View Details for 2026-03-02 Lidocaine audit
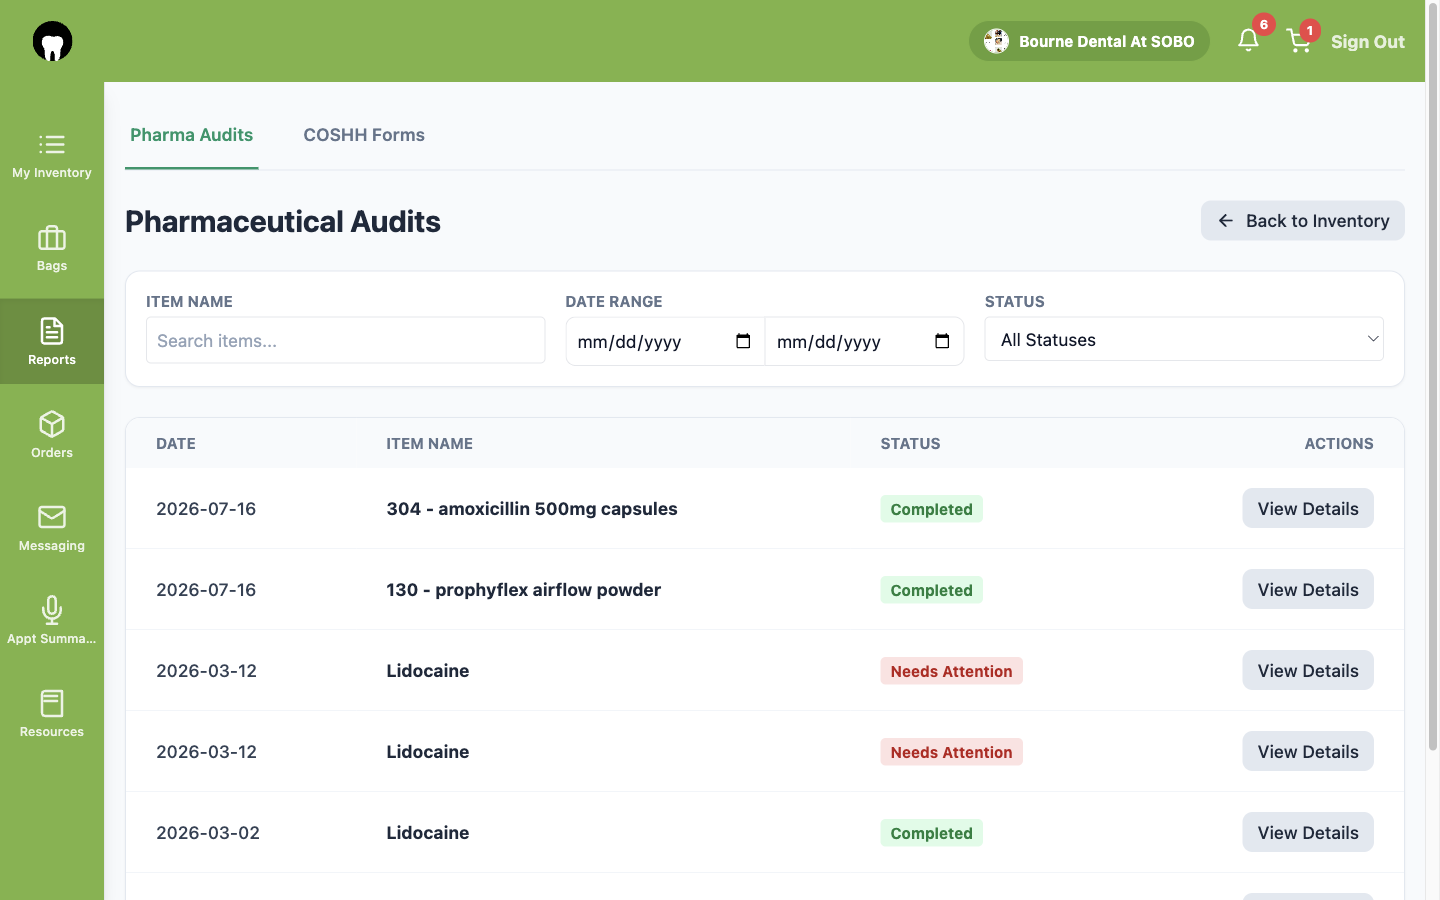 pos(1307,832)
